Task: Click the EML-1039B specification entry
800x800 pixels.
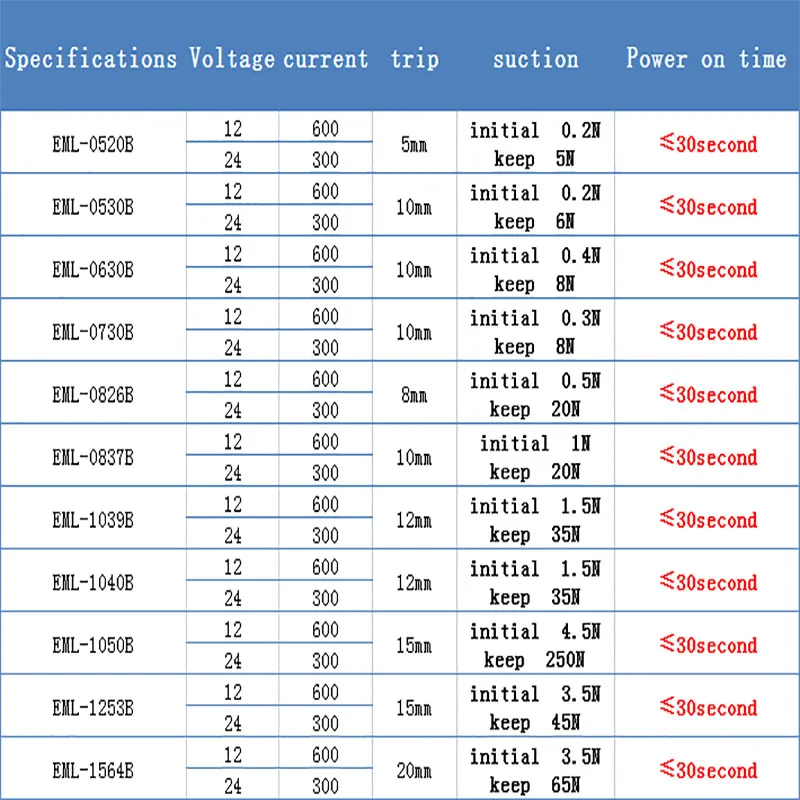Action: [x=93, y=520]
